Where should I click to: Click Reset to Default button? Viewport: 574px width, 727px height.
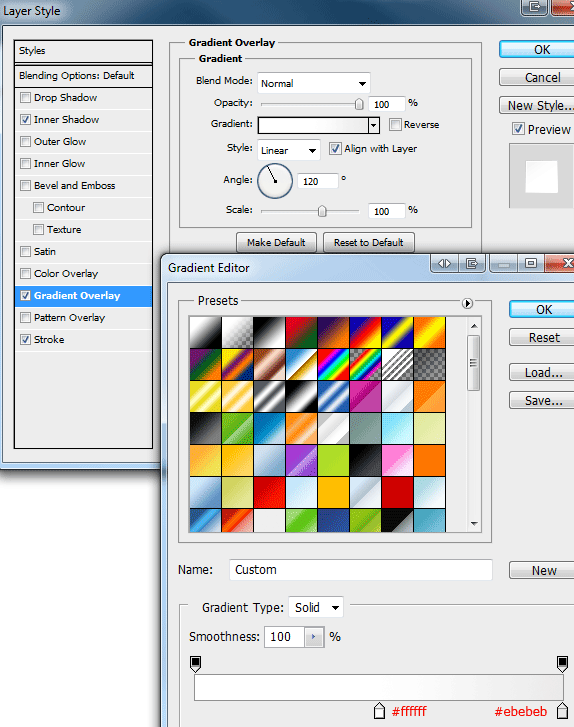[x=369, y=242]
